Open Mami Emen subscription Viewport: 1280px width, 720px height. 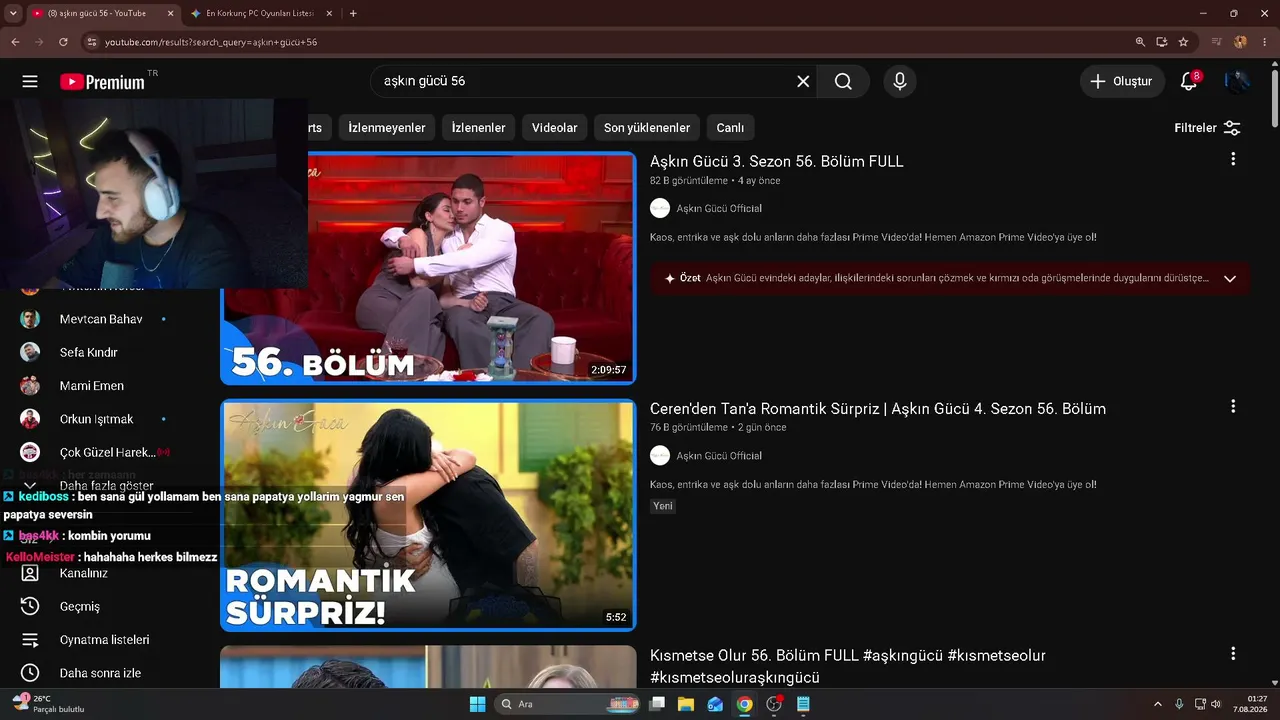coord(92,386)
